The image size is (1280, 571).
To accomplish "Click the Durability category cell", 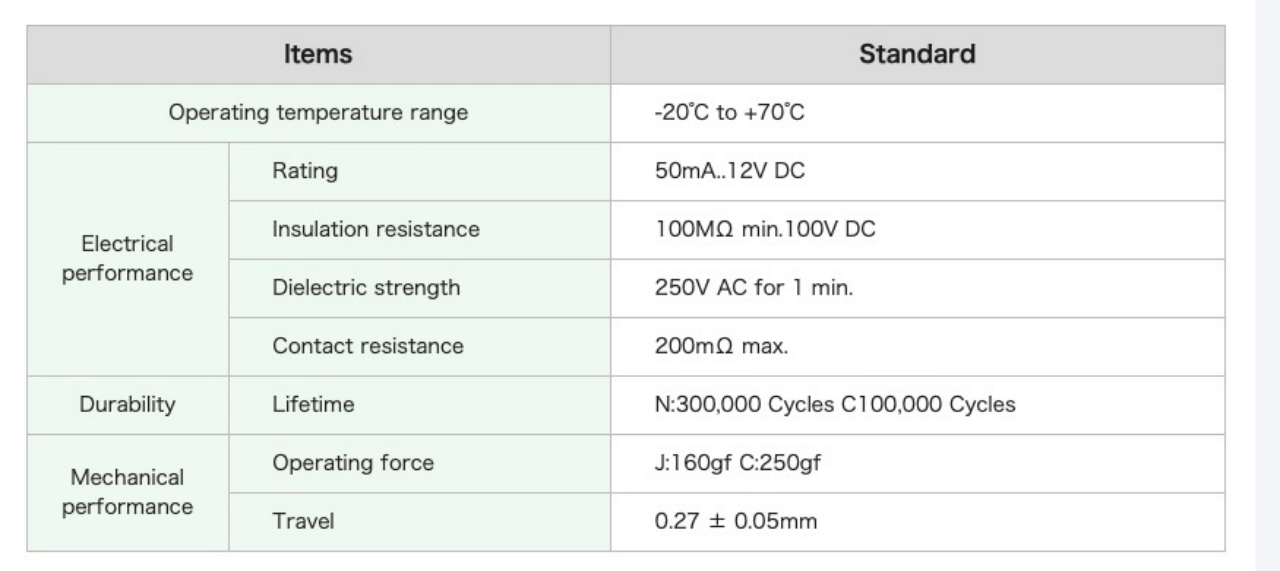I will [x=128, y=405].
